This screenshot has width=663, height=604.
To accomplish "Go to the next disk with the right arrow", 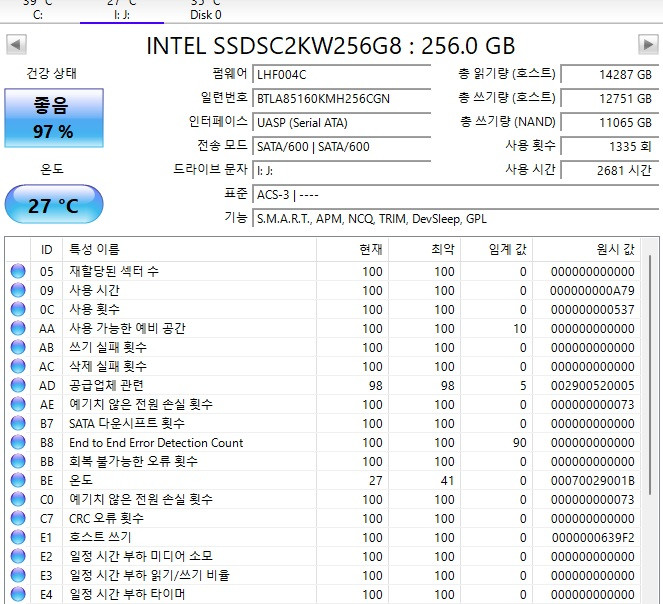I will pyautogui.click(x=648, y=44).
